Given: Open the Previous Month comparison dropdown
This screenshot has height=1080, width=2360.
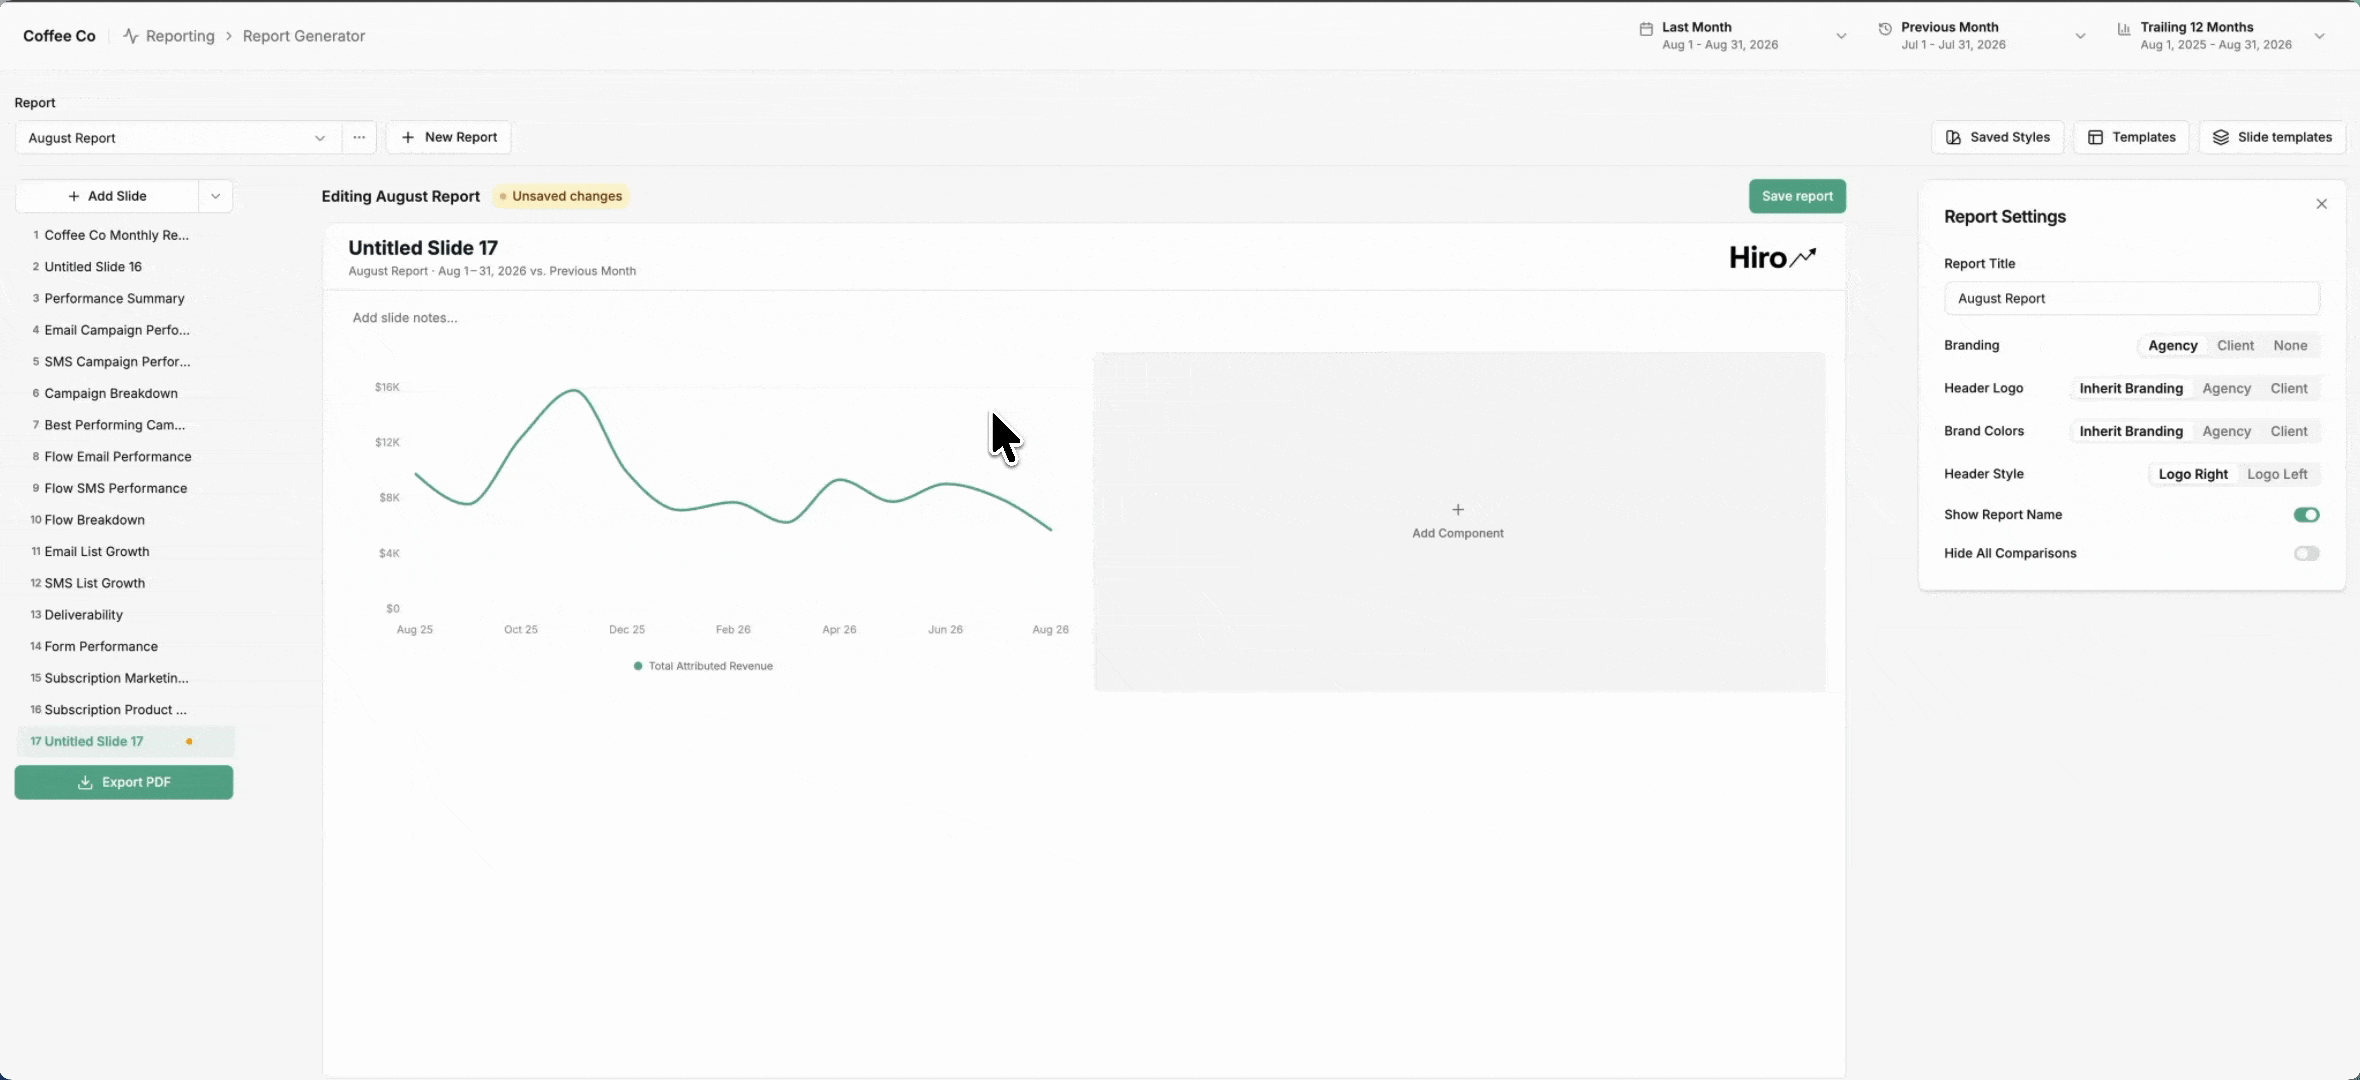Looking at the screenshot, I should pos(1982,36).
